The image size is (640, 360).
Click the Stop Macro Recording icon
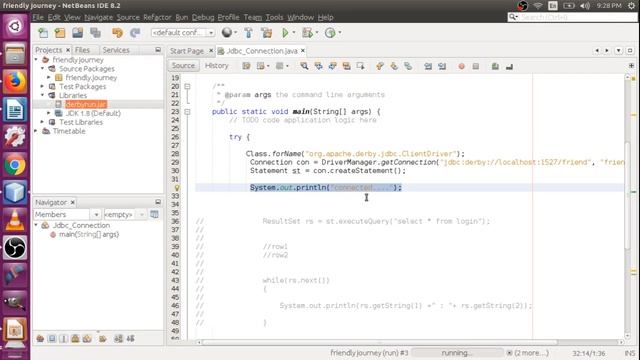click(476, 66)
